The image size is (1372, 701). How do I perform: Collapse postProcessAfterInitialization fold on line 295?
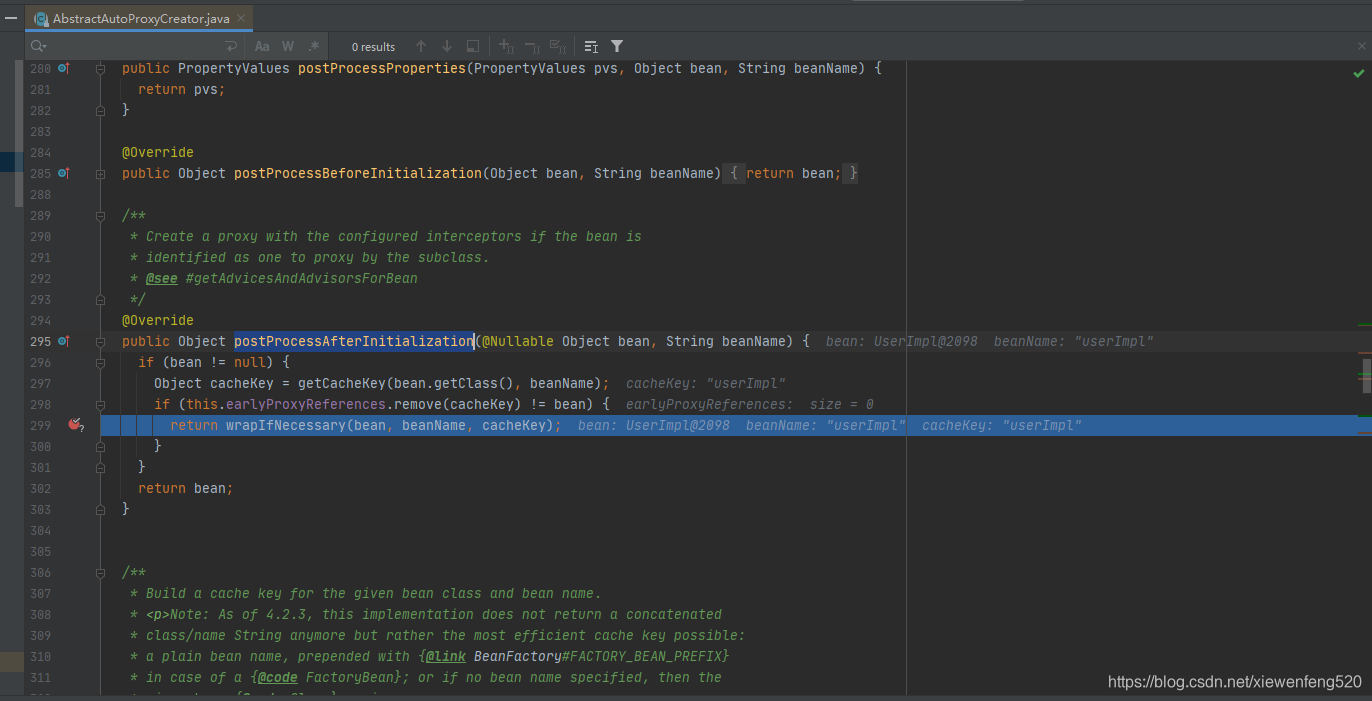point(100,341)
